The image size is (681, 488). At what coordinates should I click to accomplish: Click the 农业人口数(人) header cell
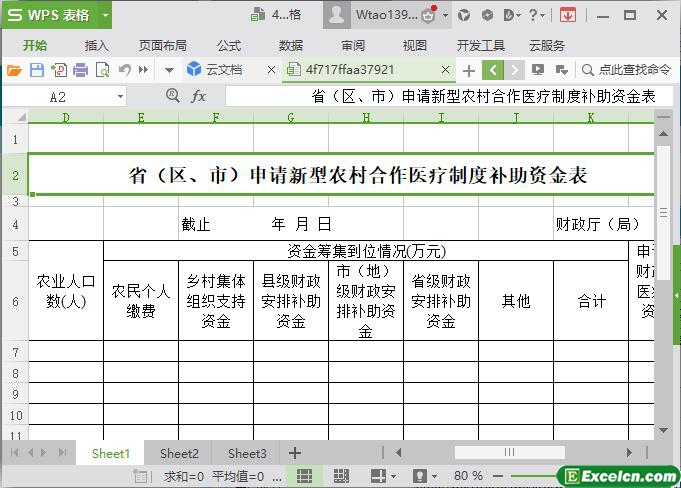pos(66,290)
